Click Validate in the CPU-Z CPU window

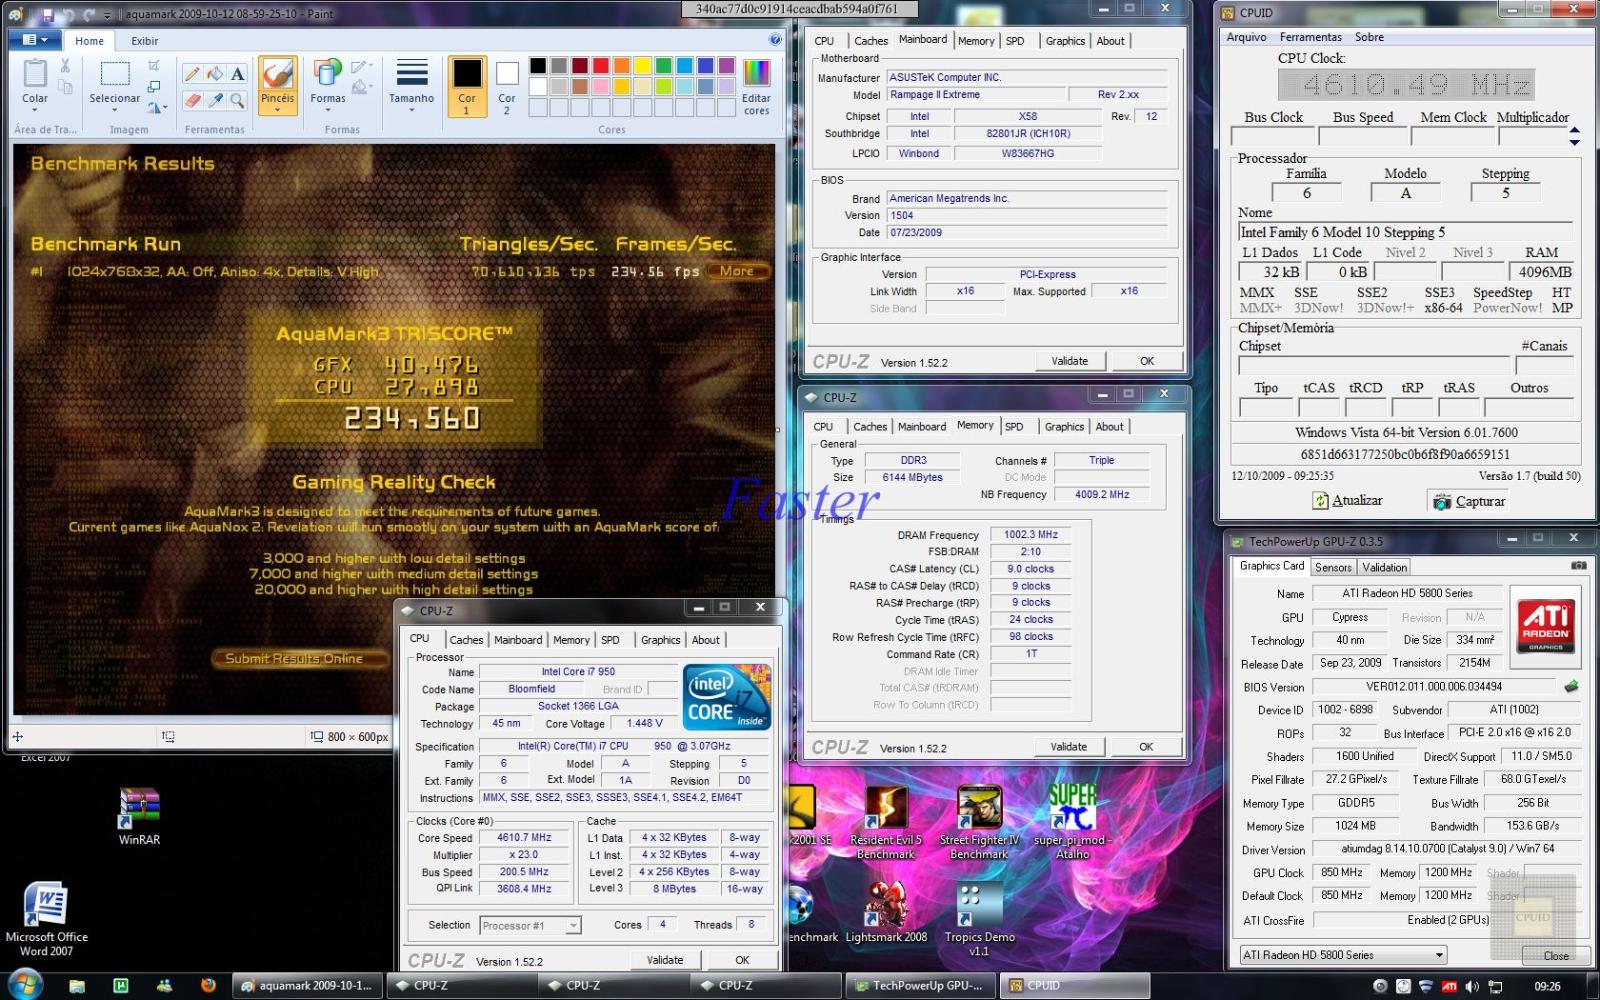click(x=665, y=960)
